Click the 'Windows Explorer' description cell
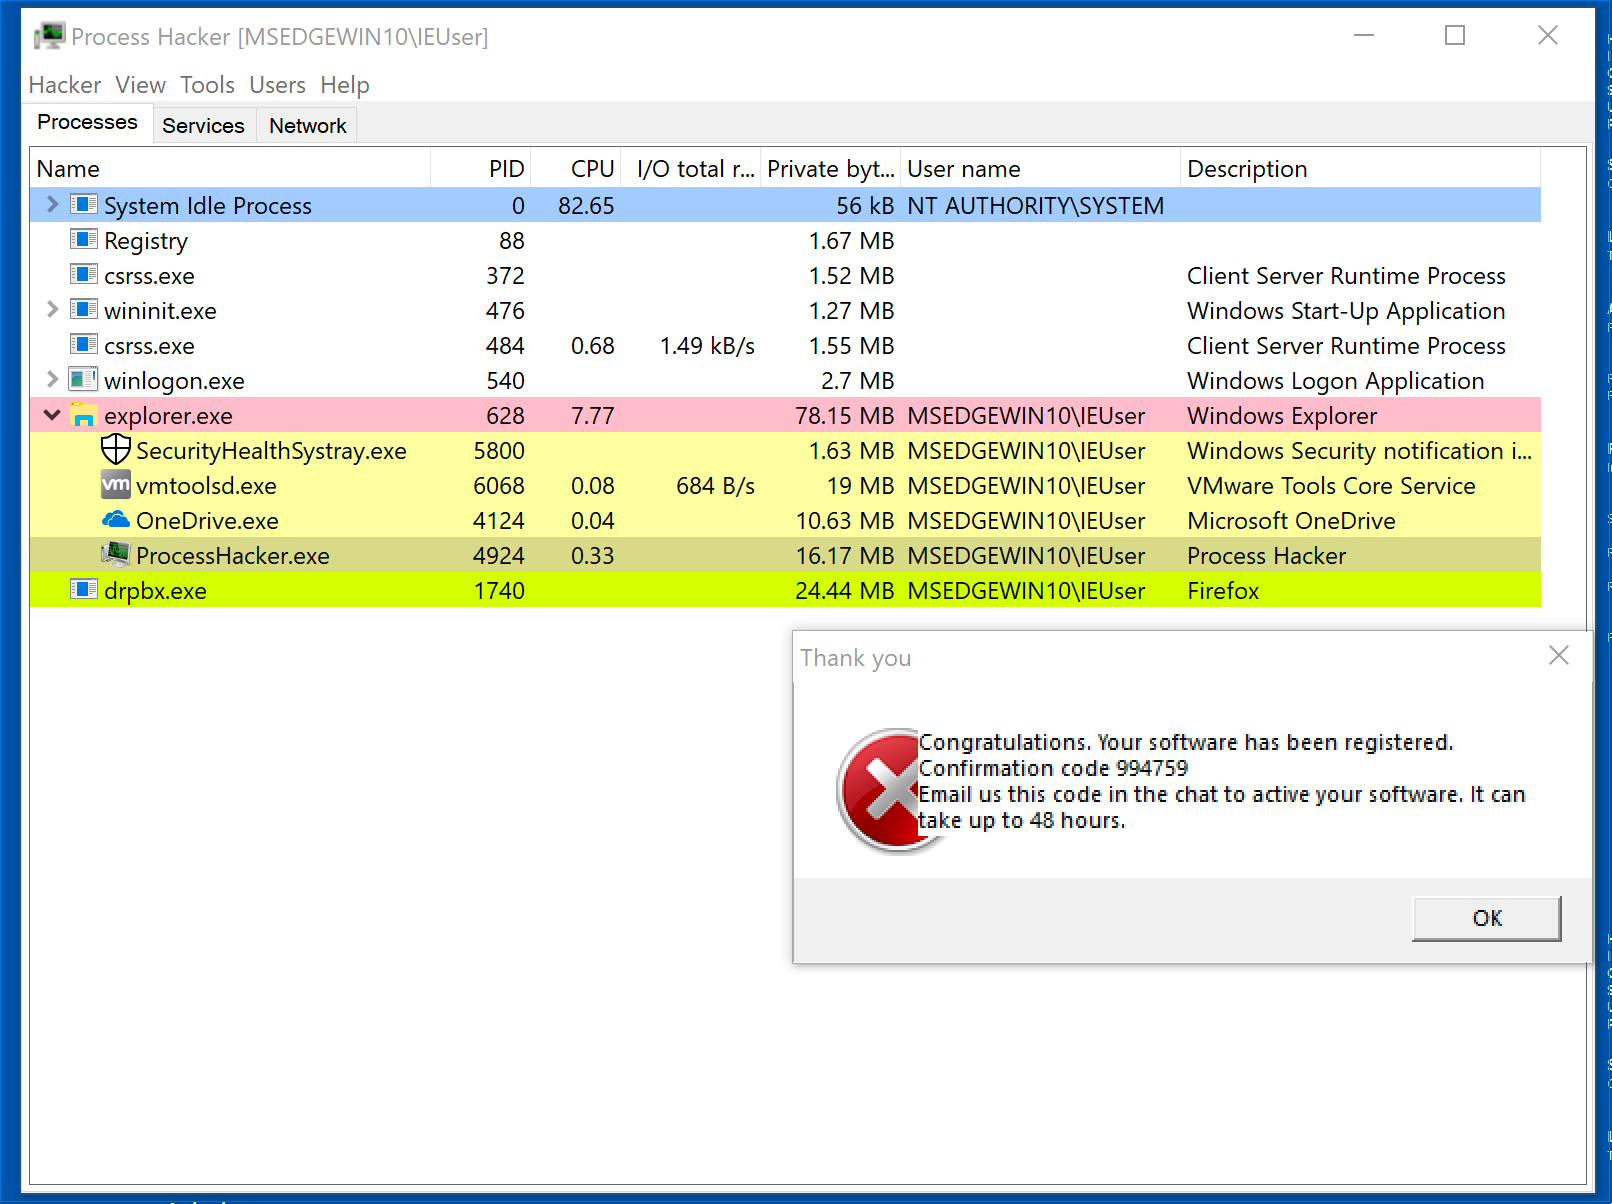The height and width of the screenshot is (1204, 1612). coord(1282,416)
